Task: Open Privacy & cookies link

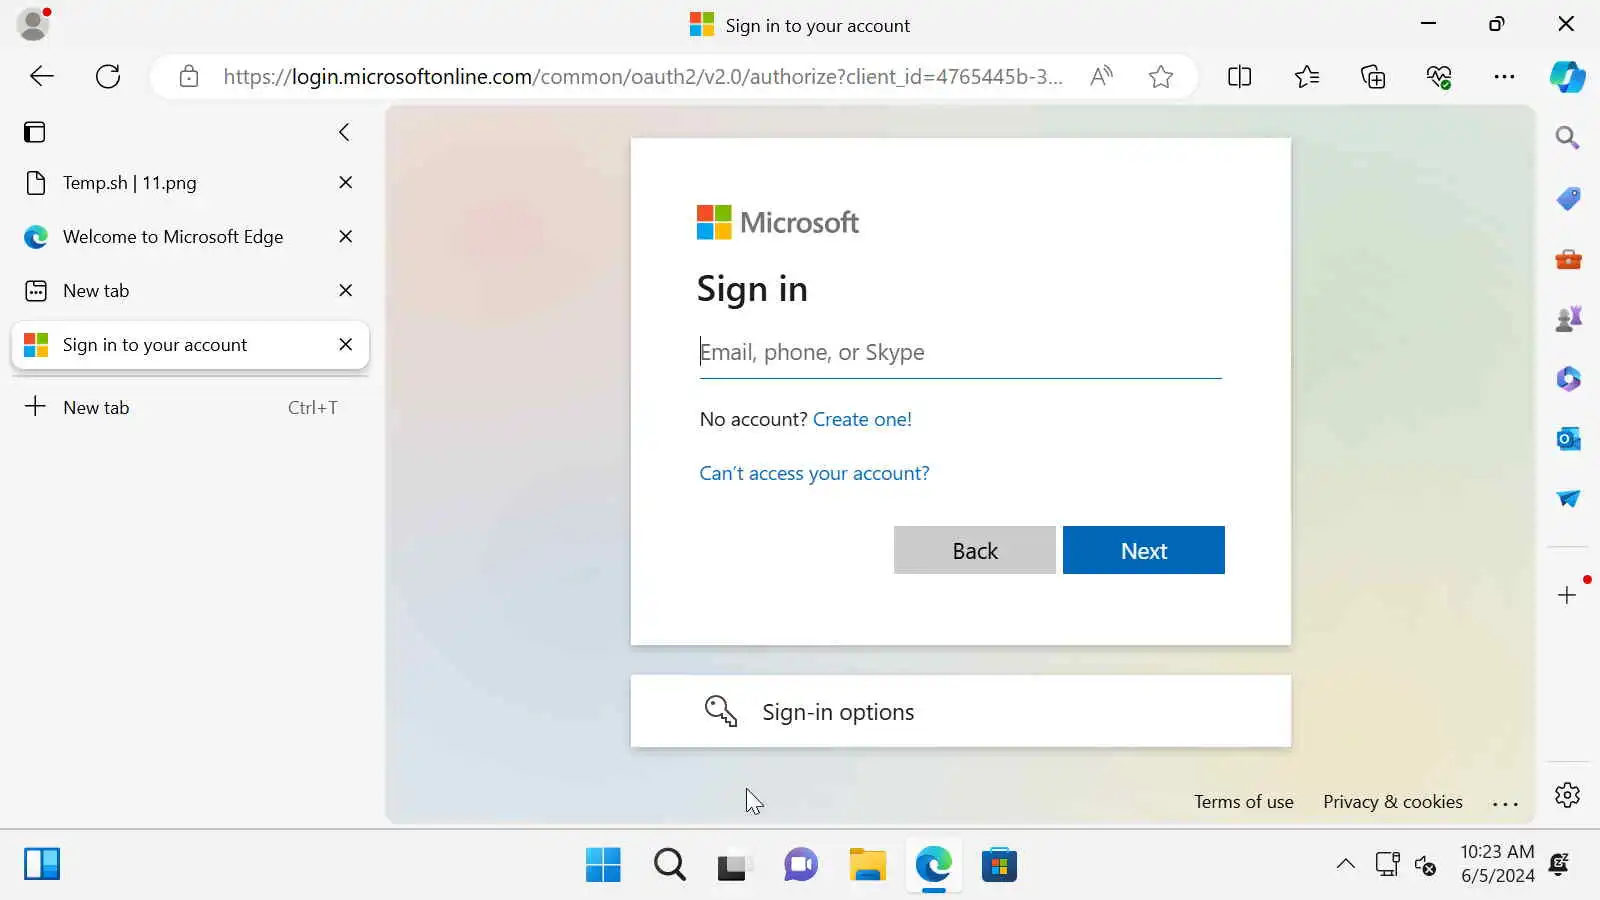Action: [x=1392, y=802]
